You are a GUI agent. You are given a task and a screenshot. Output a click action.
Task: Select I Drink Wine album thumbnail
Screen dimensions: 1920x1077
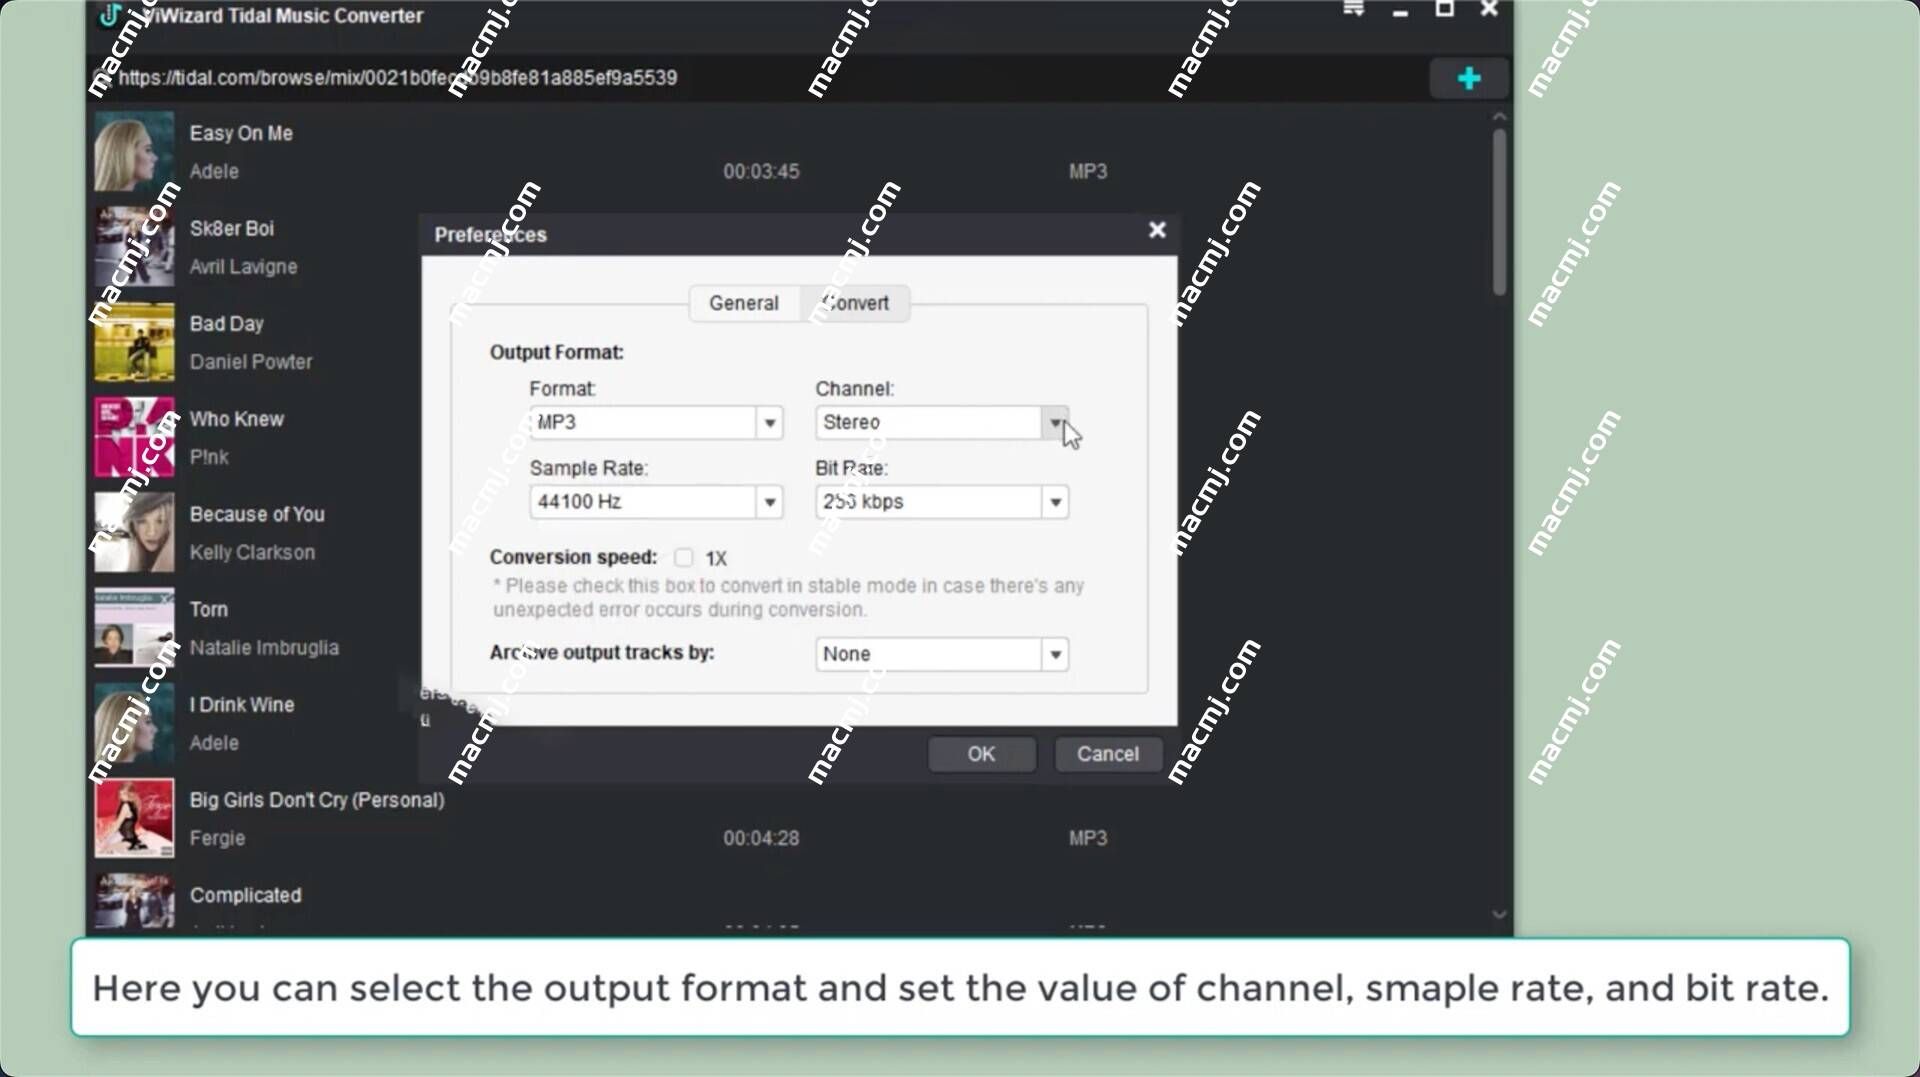[134, 723]
